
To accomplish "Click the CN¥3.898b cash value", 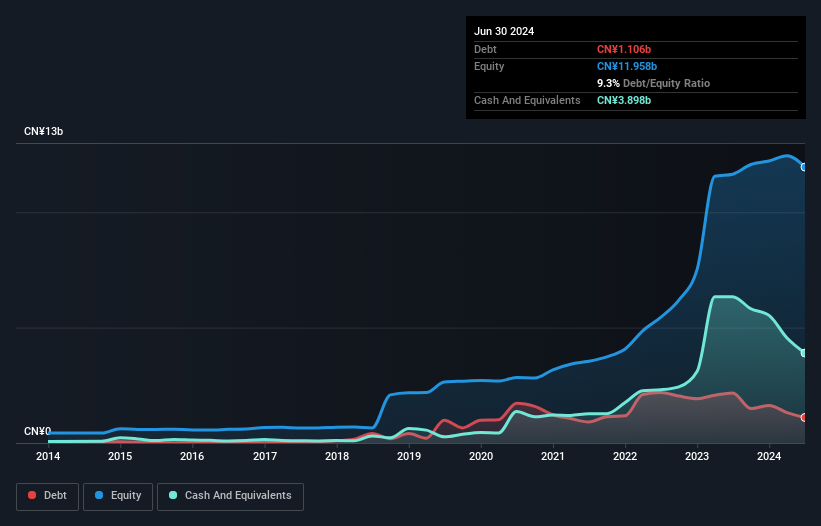I will pos(624,100).
